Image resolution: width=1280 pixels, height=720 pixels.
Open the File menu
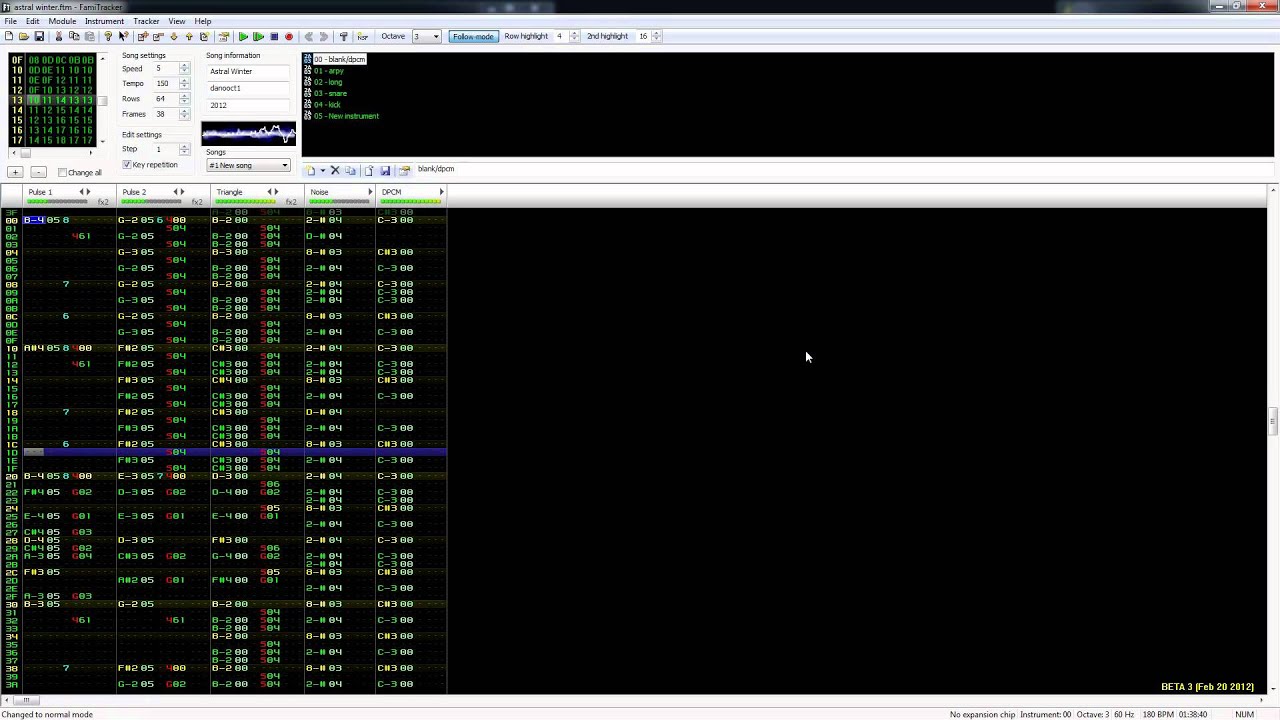click(10, 21)
